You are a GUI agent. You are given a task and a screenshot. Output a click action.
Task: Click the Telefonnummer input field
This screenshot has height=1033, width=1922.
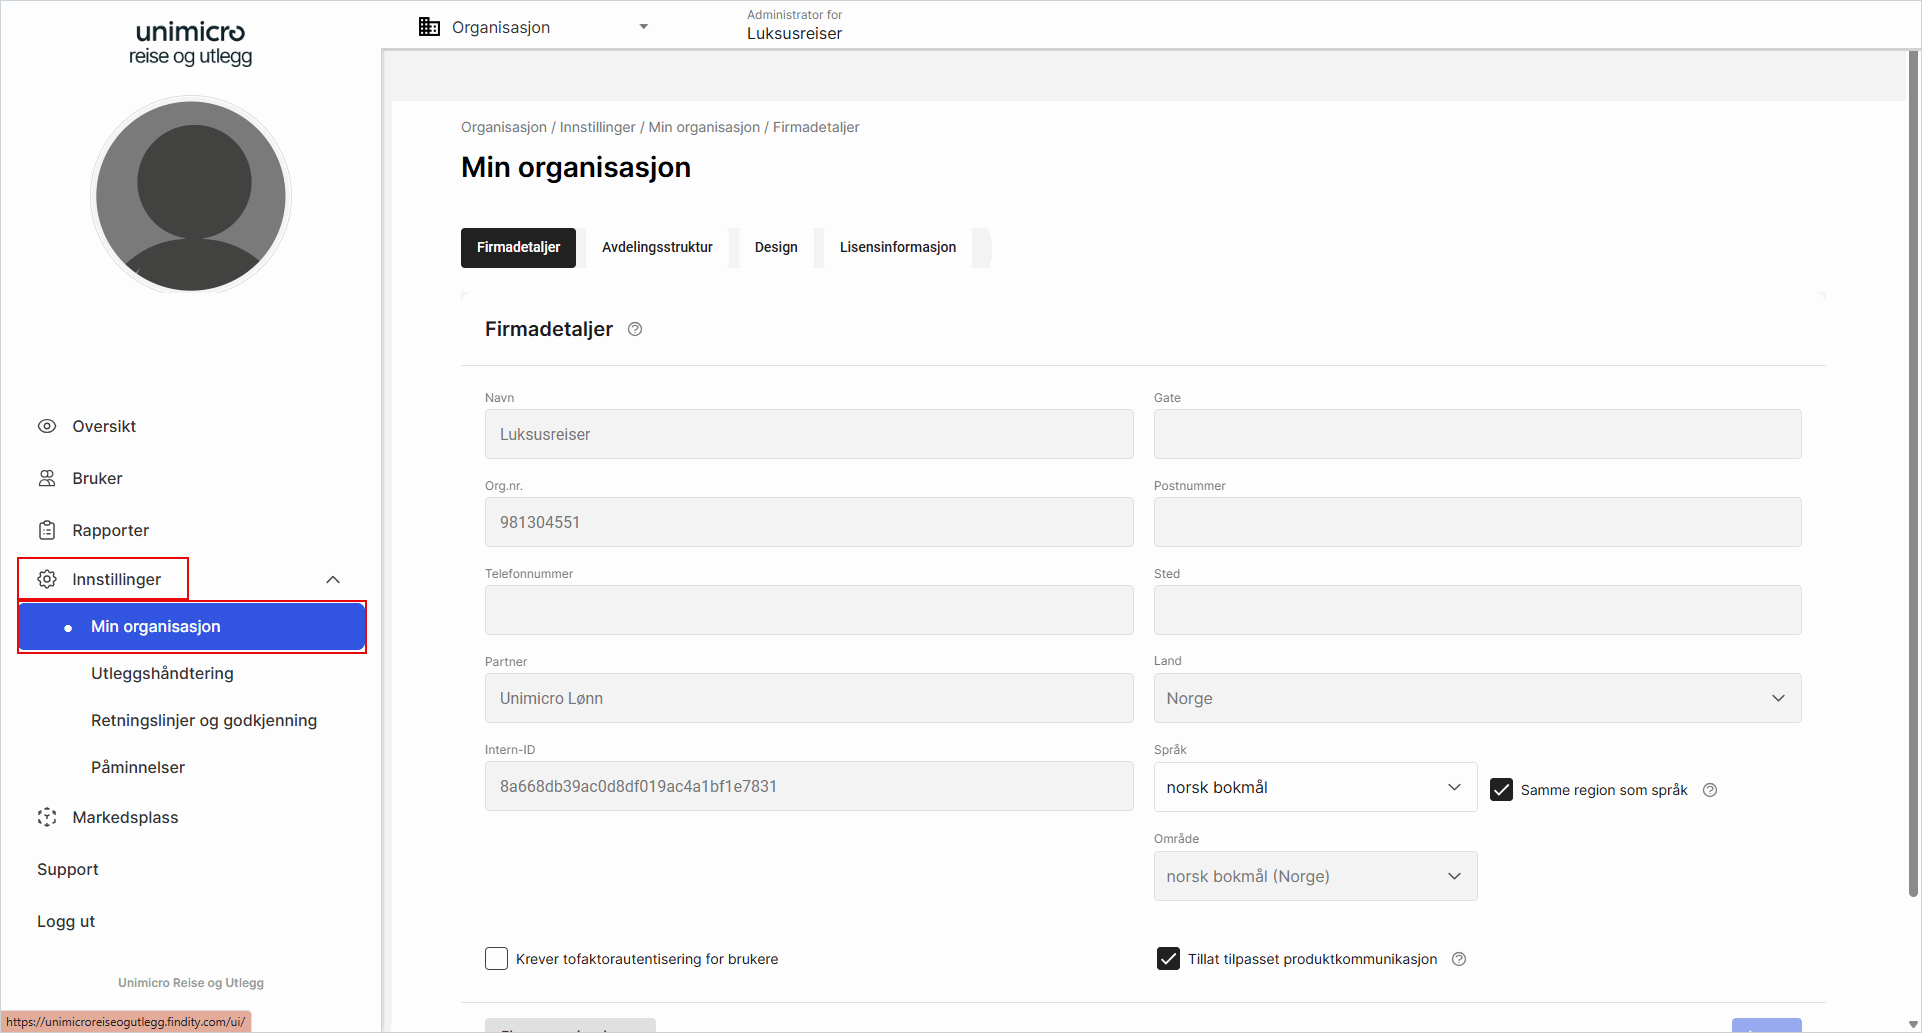point(808,610)
